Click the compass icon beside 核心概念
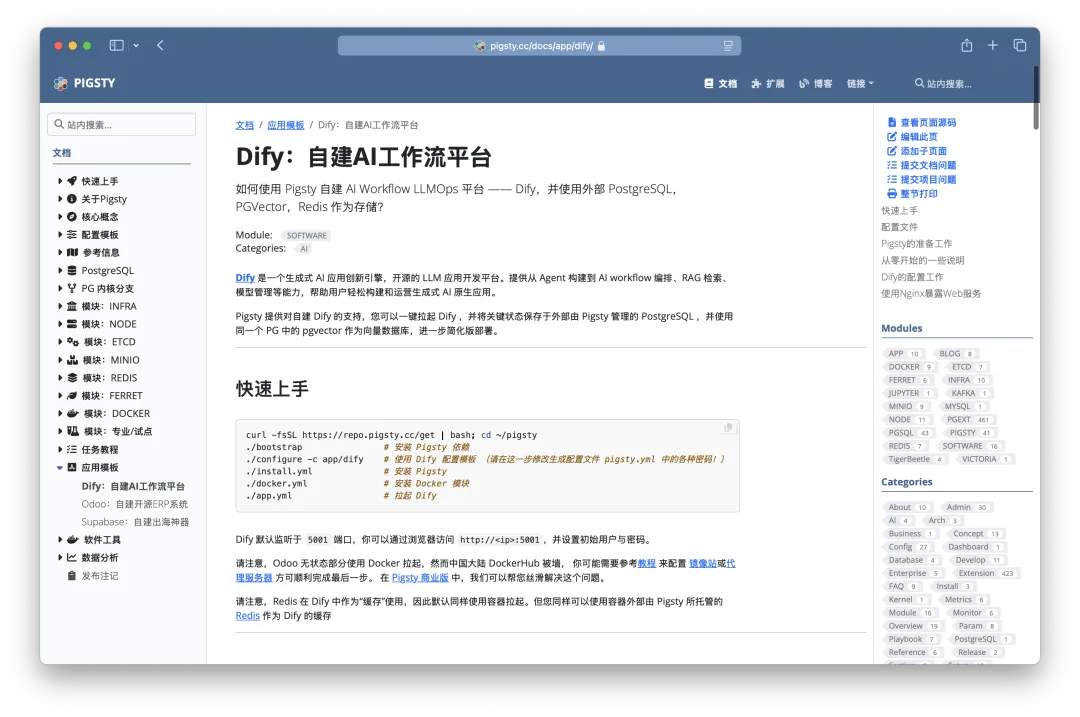Image resolution: width=1080 pixels, height=717 pixels. (72, 217)
